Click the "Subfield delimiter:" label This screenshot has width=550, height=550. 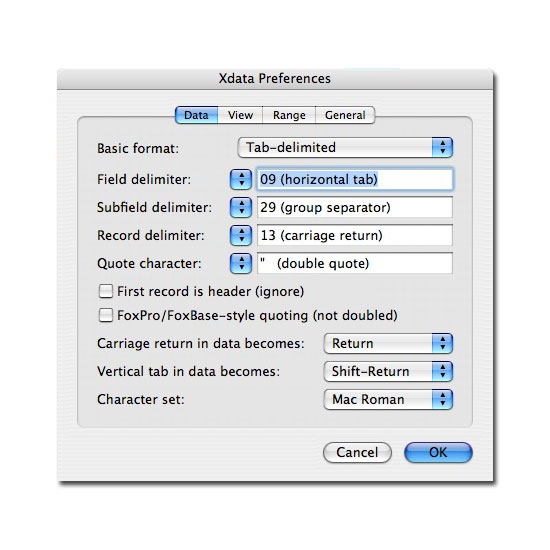[154, 207]
